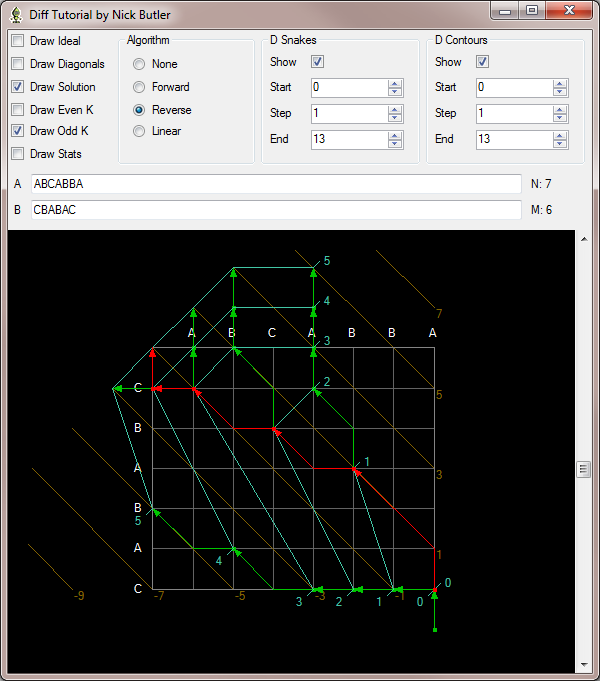Increase the D Contours Start value

pyautogui.click(x=560, y=84)
